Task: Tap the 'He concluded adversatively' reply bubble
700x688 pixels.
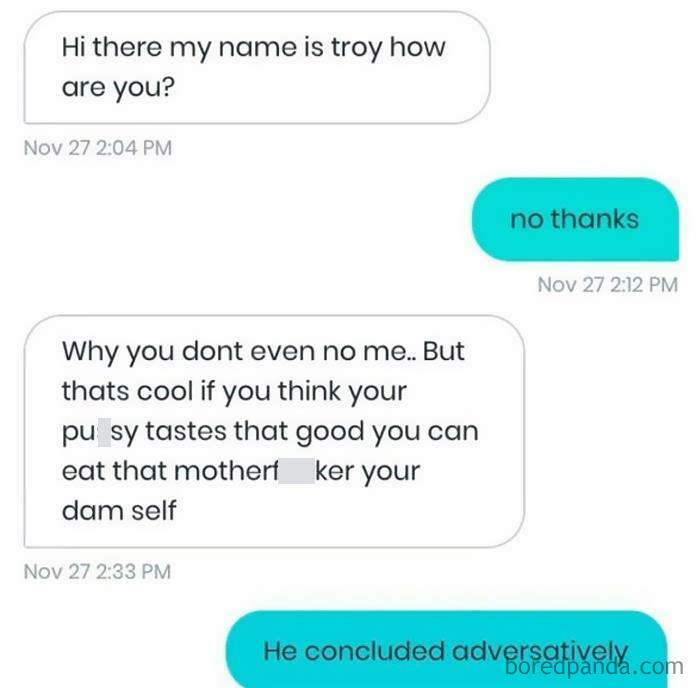Action: coord(446,650)
